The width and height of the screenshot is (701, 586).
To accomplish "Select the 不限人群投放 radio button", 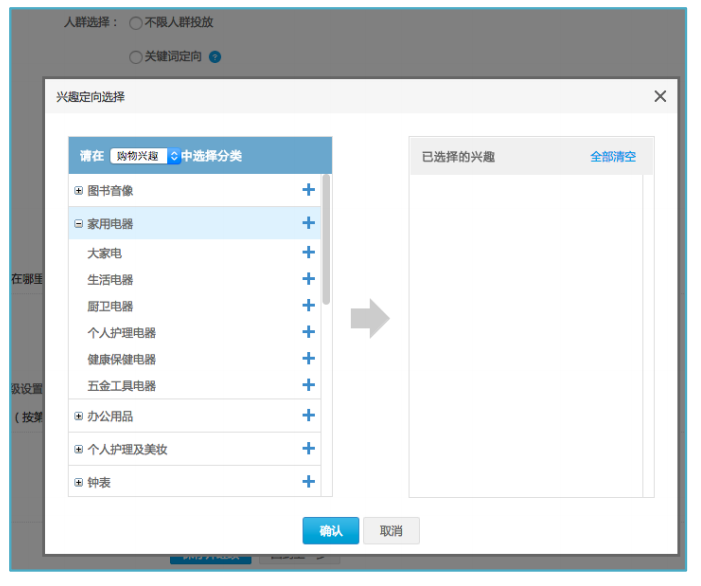I will (135, 23).
